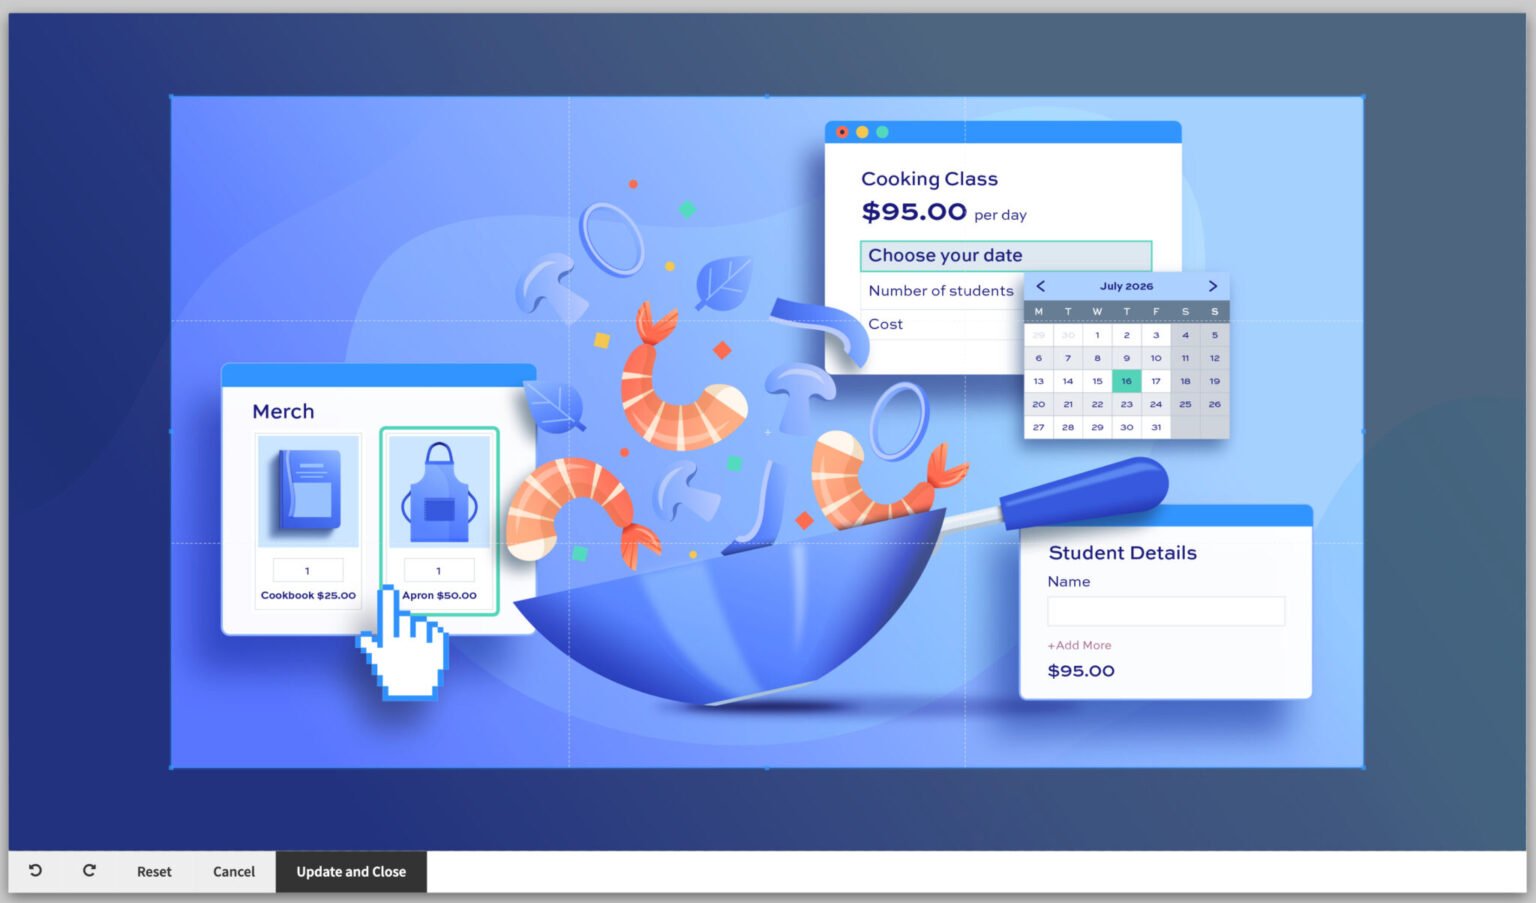This screenshot has width=1536, height=903.
Task: Cancel the current edit
Action: pyautogui.click(x=233, y=871)
